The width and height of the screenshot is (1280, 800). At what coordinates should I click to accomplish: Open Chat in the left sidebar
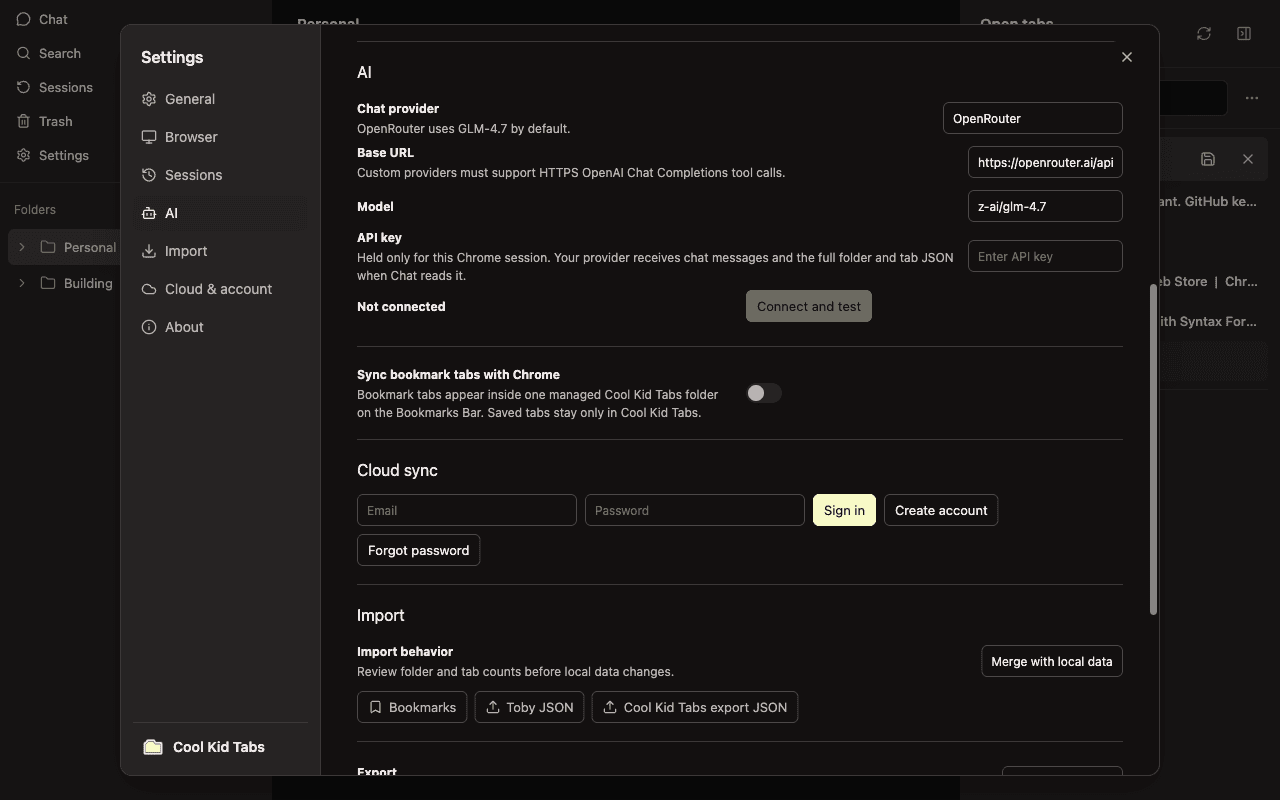pyautogui.click(x=53, y=19)
